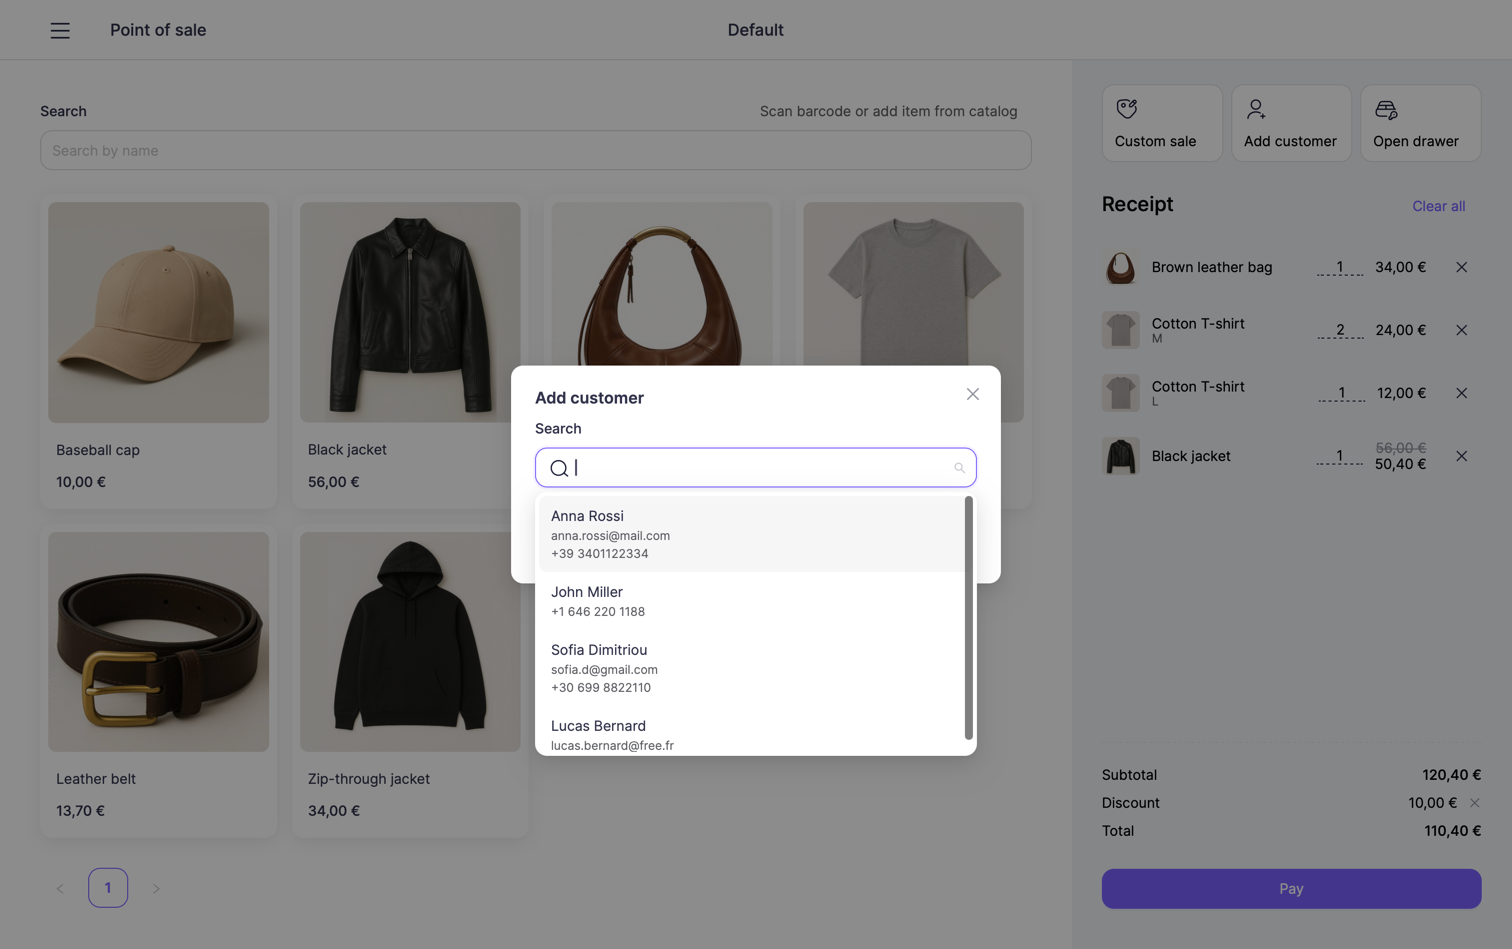Remove Cotton T-shirt size L from receipt
Viewport: 1512px width, 949px height.
click(x=1462, y=393)
